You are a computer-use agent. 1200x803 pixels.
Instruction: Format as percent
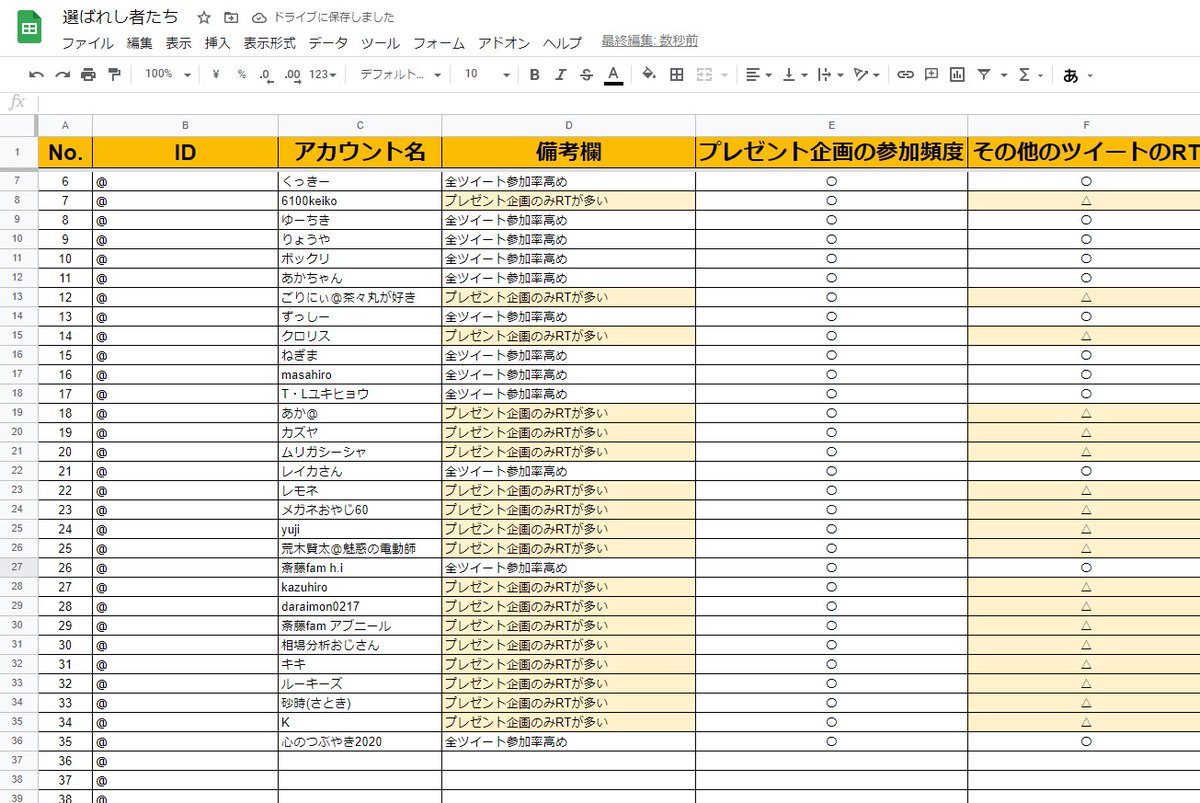pyautogui.click(x=242, y=74)
